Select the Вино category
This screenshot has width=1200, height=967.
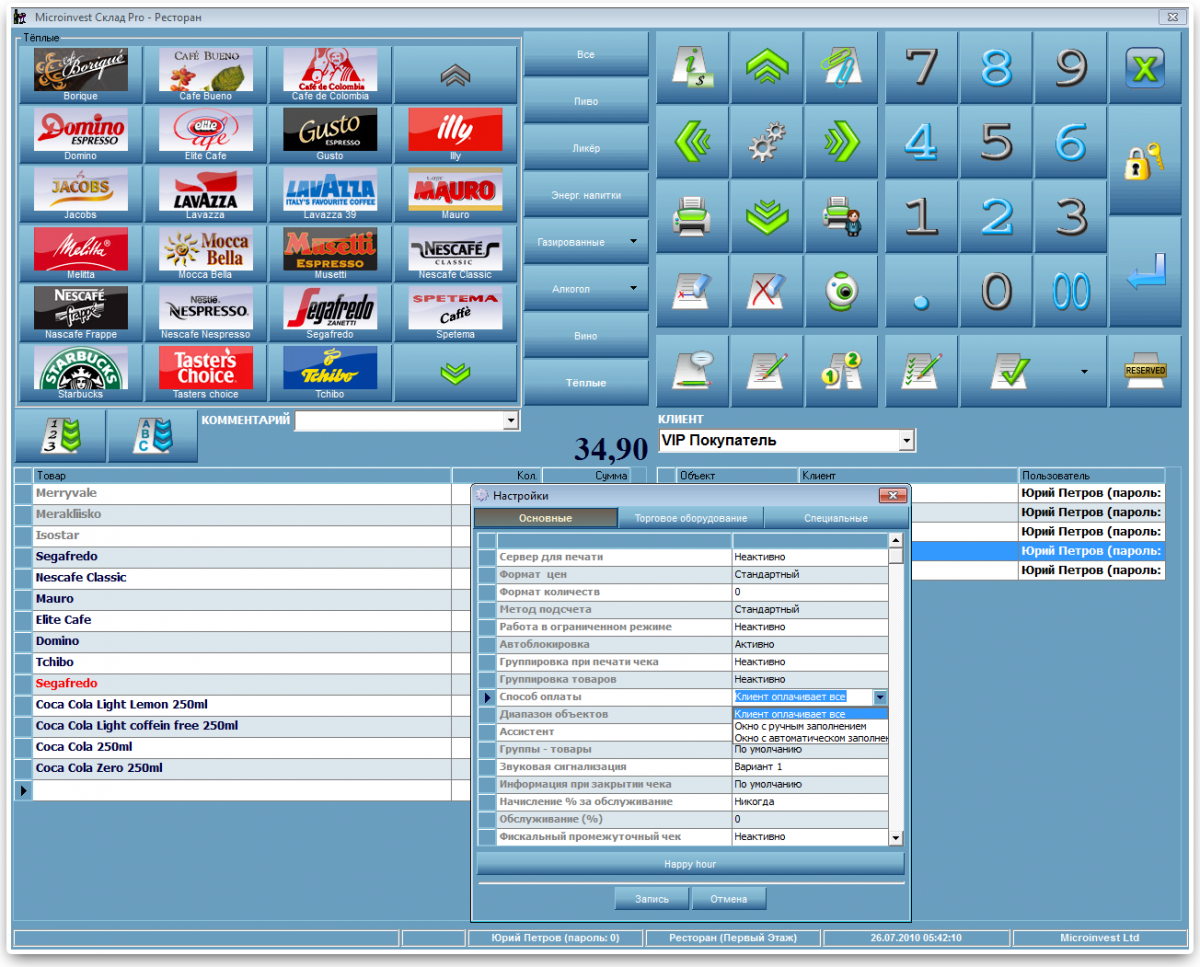click(586, 336)
